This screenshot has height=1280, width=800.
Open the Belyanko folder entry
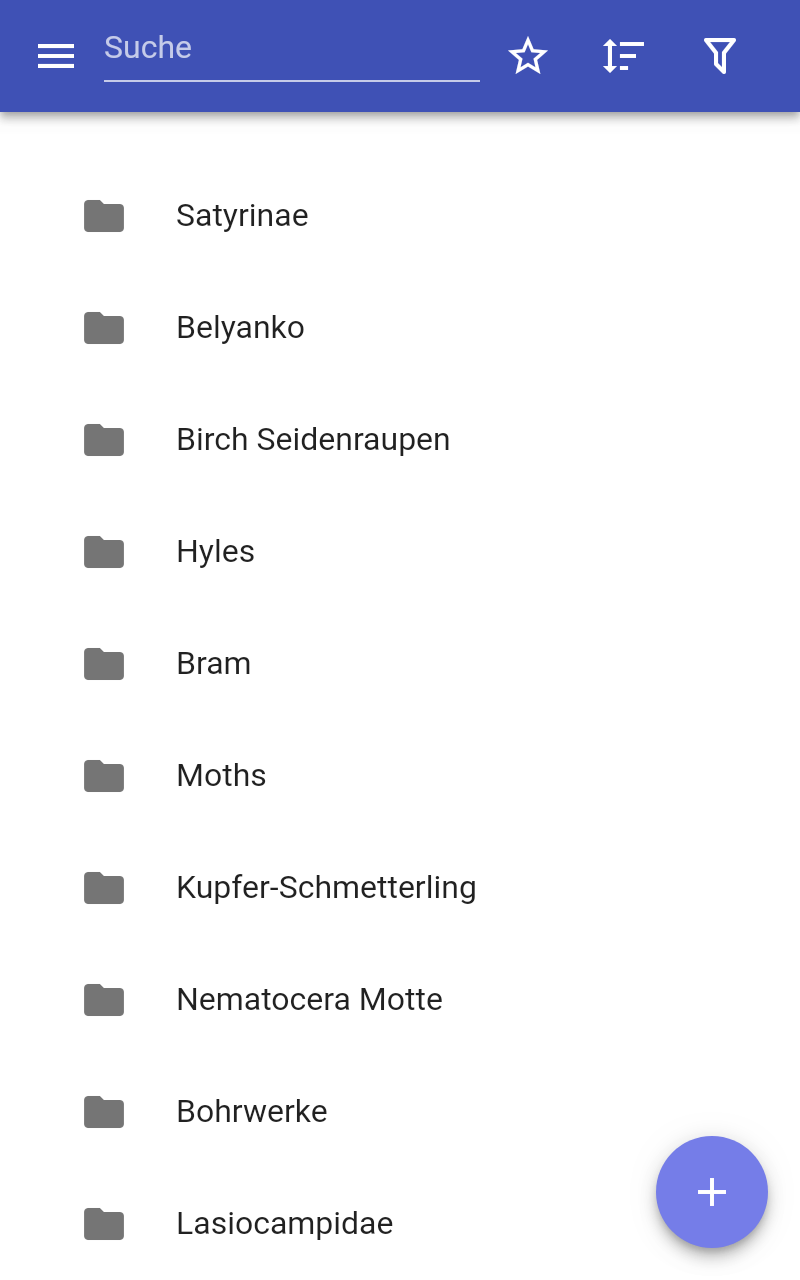point(240,328)
